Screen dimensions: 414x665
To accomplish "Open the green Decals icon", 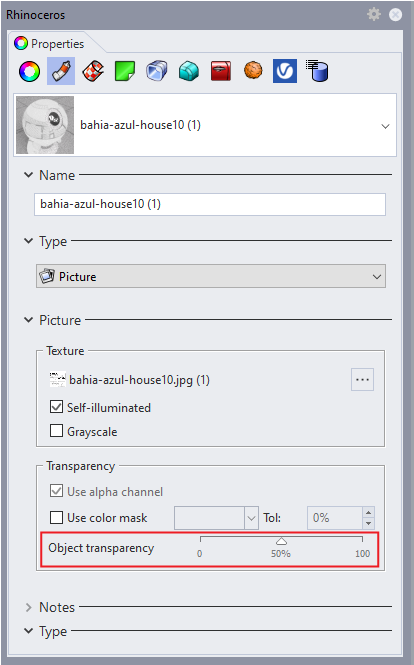I will (125, 71).
